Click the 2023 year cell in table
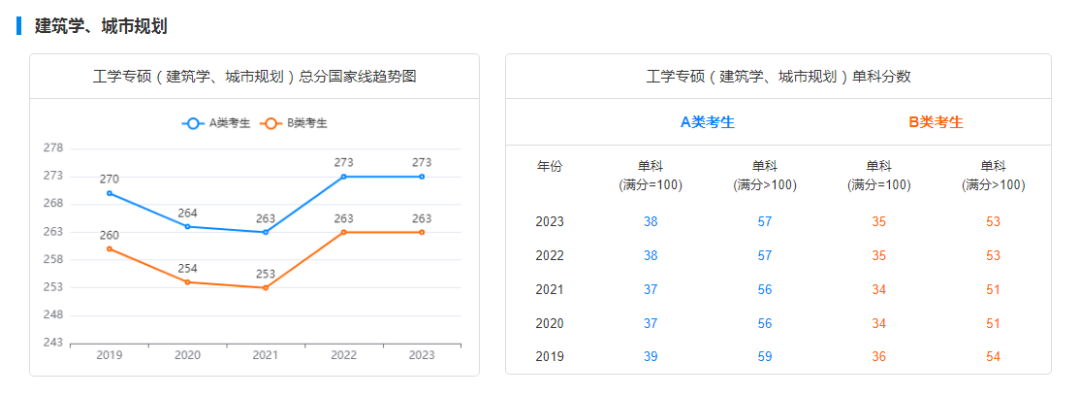The image size is (1080, 395). [550, 222]
